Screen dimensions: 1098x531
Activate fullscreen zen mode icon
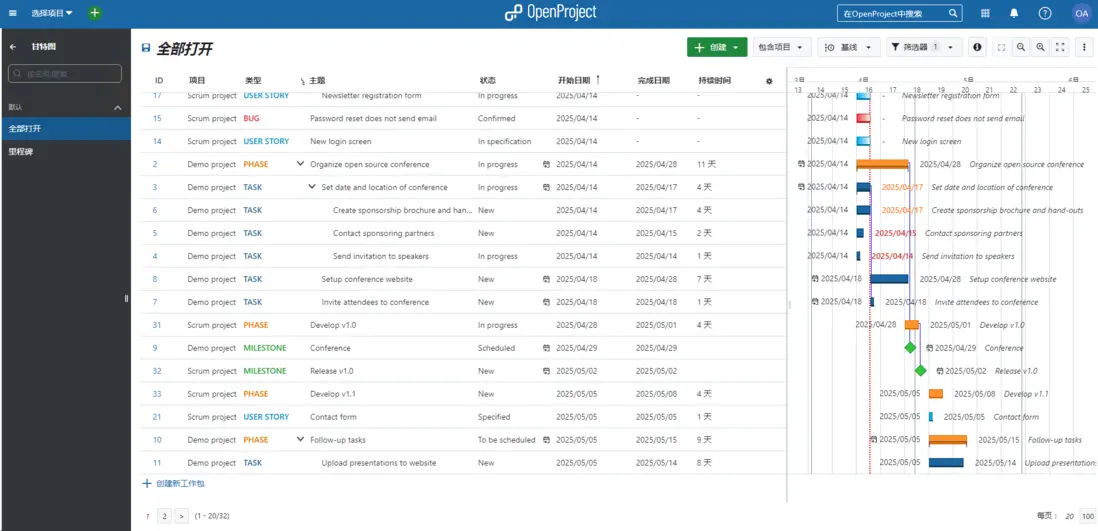1061,47
